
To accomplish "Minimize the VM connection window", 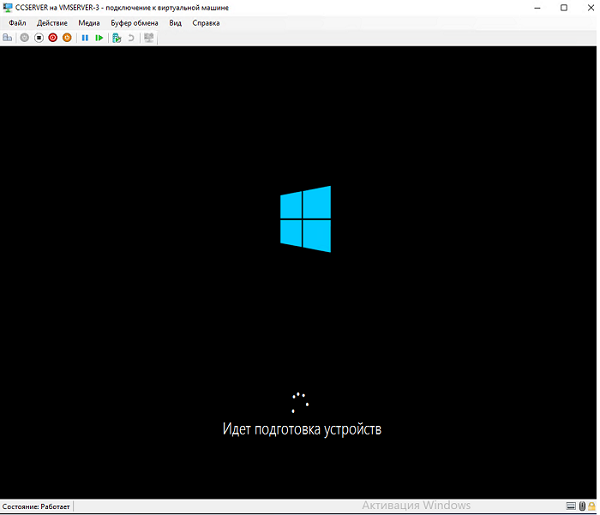I will point(537,8).
